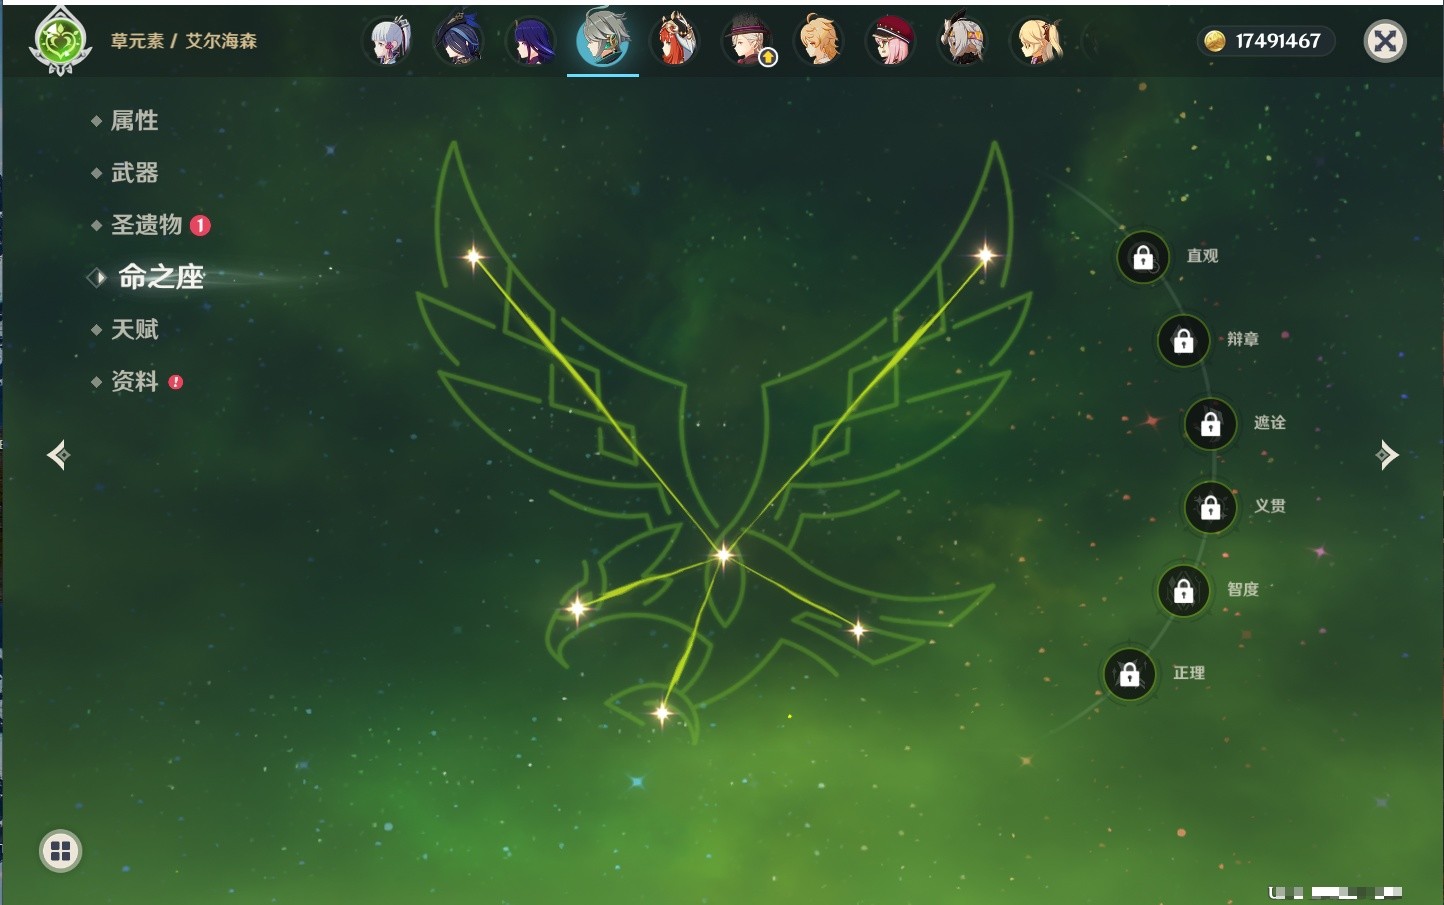Select the highlighted Alhaitham avatar
Image resolution: width=1444 pixels, height=905 pixels.
pyautogui.click(x=603, y=40)
